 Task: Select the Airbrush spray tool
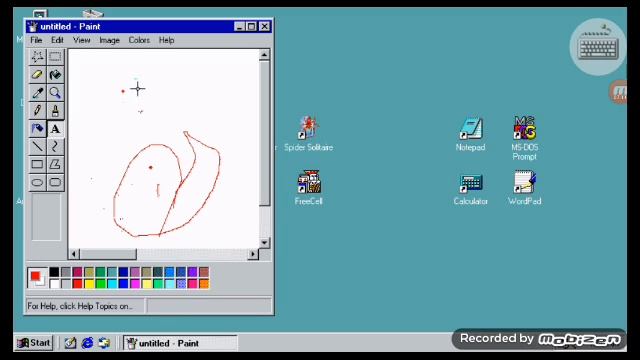tap(37, 129)
